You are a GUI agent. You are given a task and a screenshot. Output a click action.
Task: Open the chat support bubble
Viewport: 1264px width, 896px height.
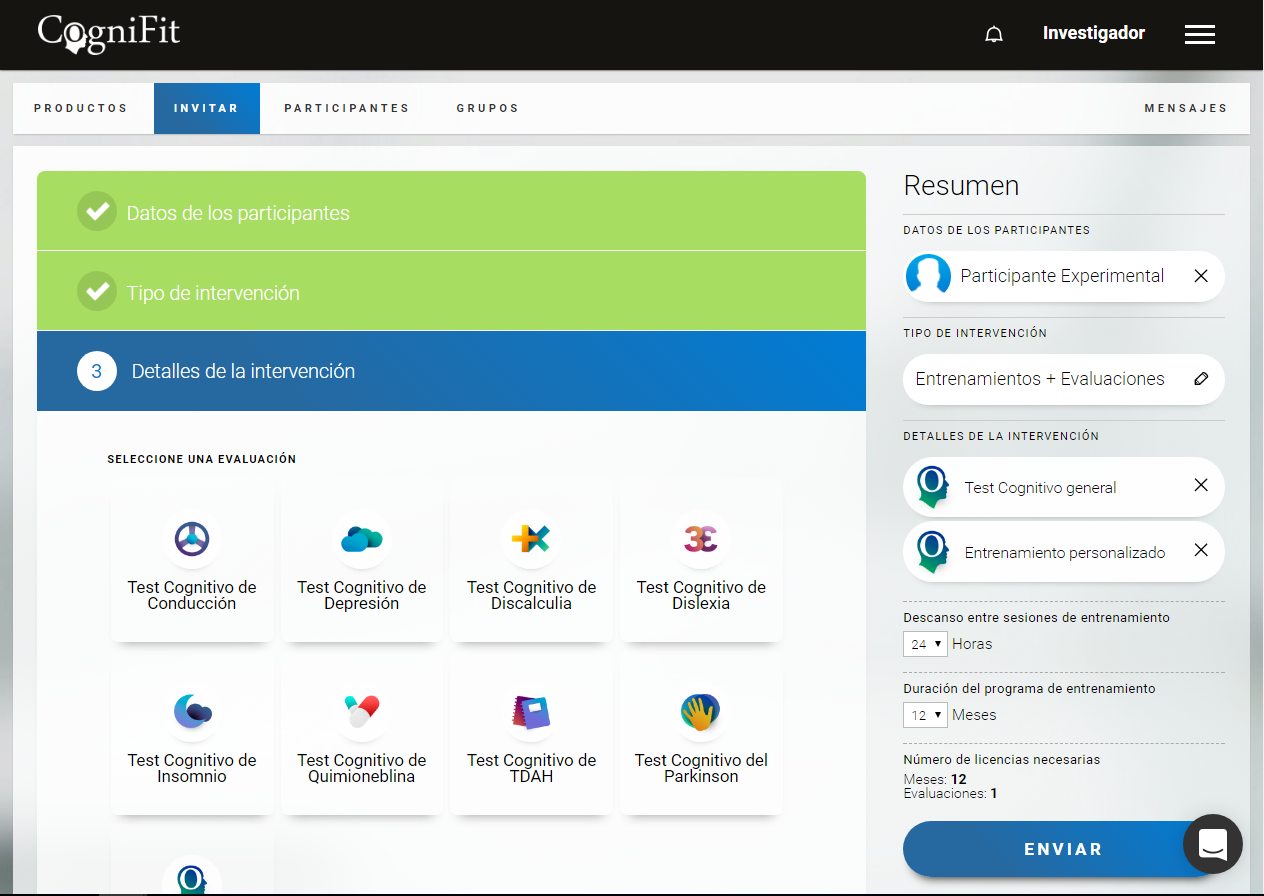pos(1213,844)
